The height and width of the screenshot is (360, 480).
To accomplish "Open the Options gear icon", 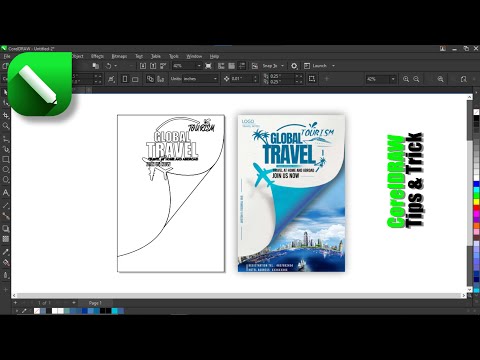I will 294,66.
